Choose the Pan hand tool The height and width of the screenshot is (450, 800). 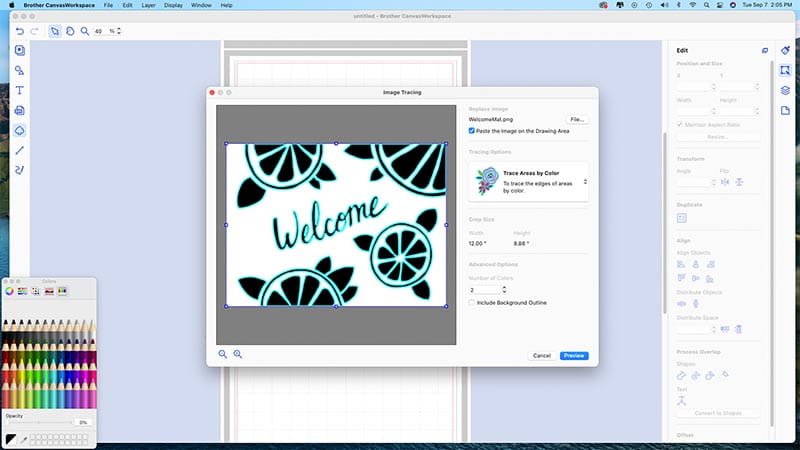69,31
